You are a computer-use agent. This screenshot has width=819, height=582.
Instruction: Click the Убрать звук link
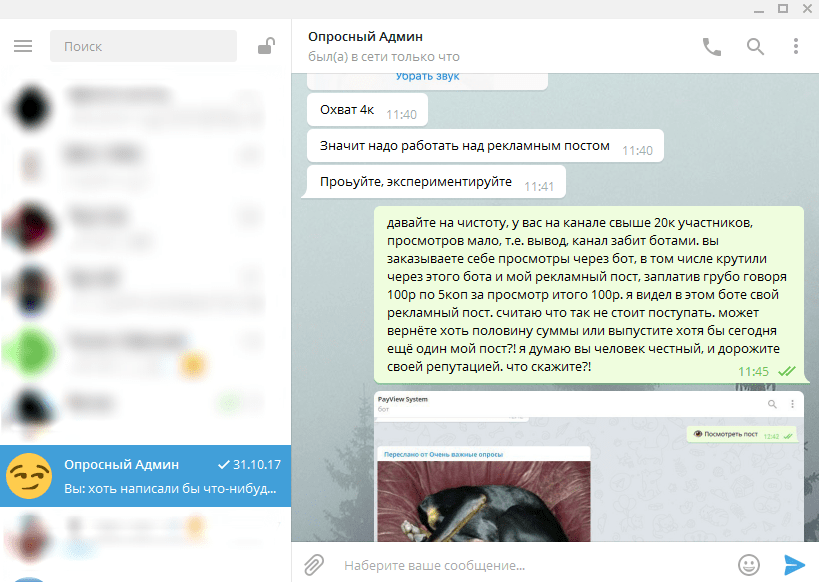[428, 77]
